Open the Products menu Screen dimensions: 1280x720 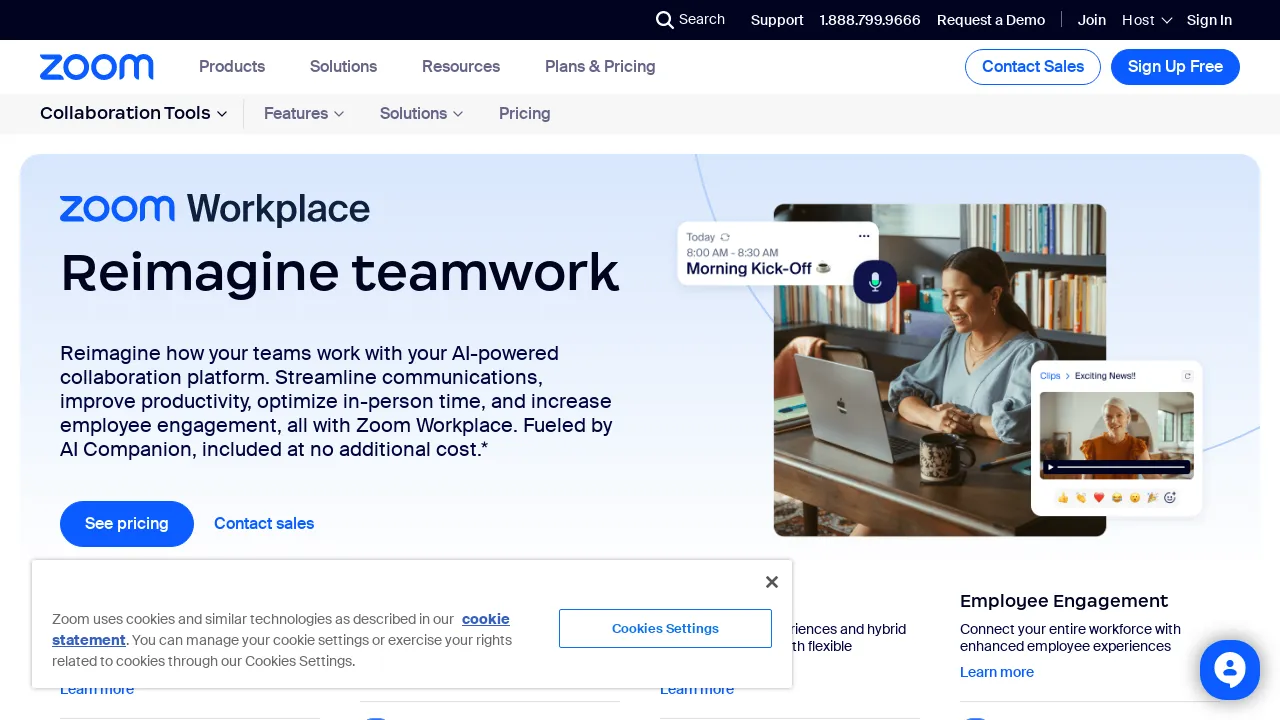232,67
